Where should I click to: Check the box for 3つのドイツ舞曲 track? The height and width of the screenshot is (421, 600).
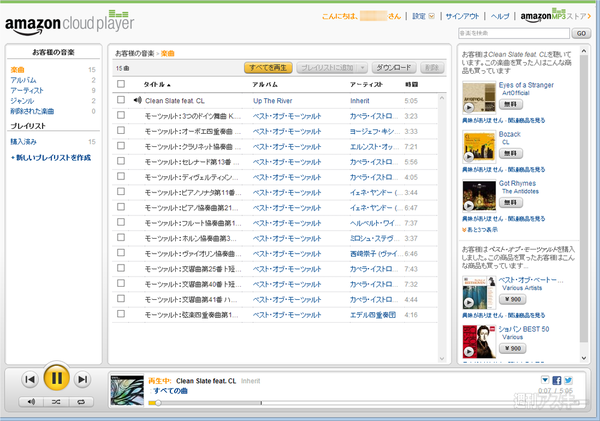tap(121, 115)
